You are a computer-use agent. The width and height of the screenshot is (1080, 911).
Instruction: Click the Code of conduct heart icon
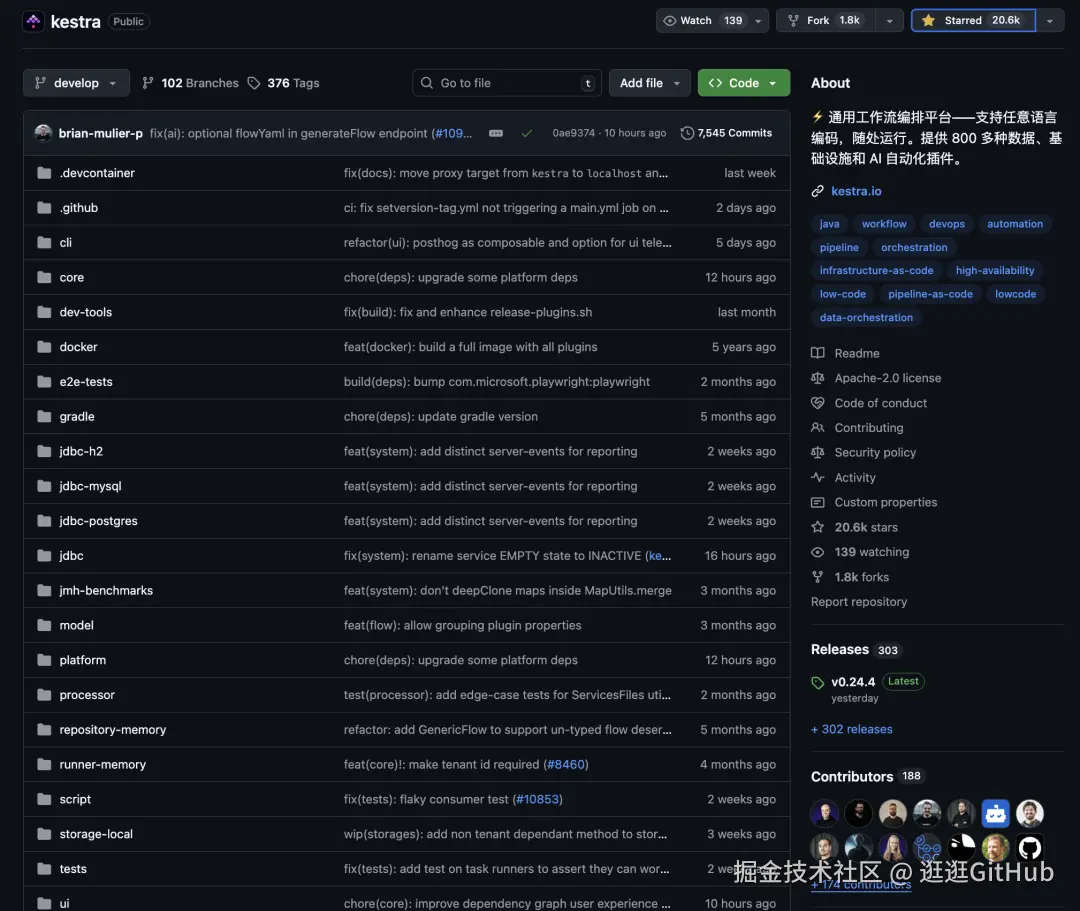(818, 403)
